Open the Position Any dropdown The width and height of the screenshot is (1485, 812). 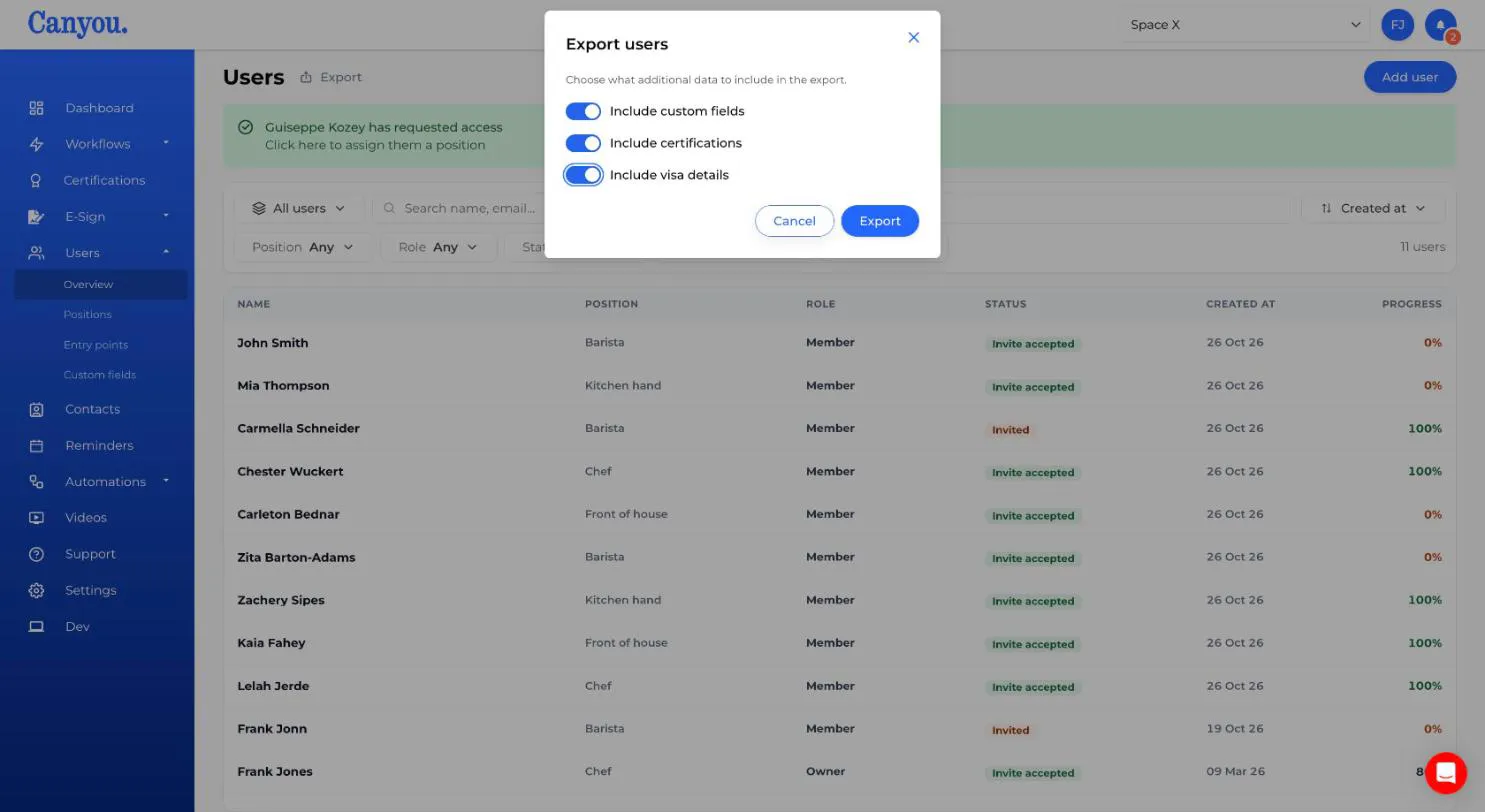pyautogui.click(x=303, y=247)
